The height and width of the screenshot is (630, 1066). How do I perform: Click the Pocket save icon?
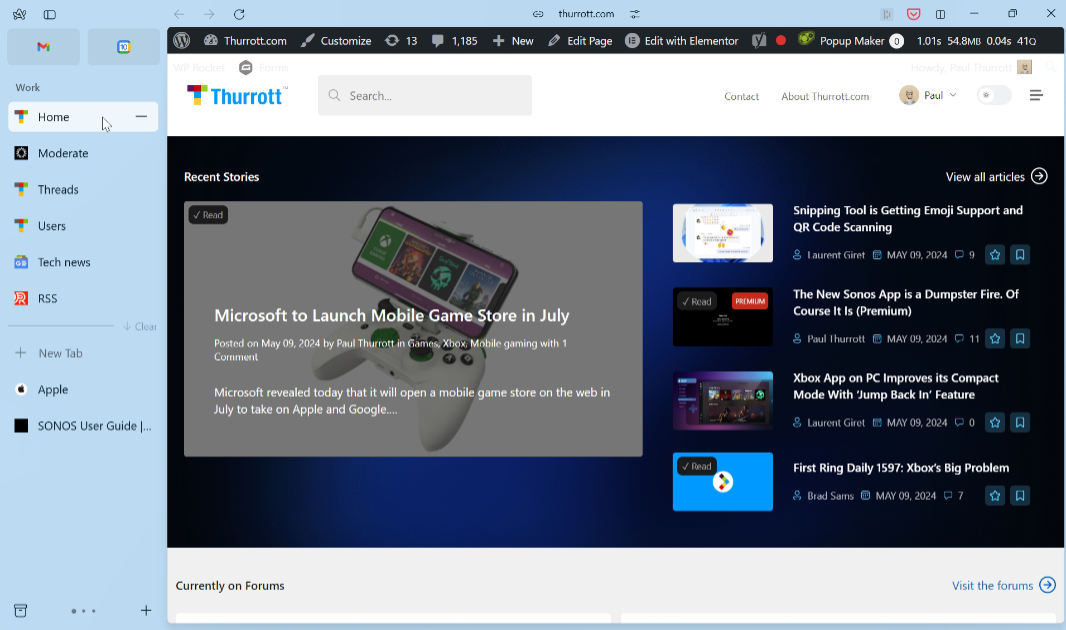tap(913, 14)
